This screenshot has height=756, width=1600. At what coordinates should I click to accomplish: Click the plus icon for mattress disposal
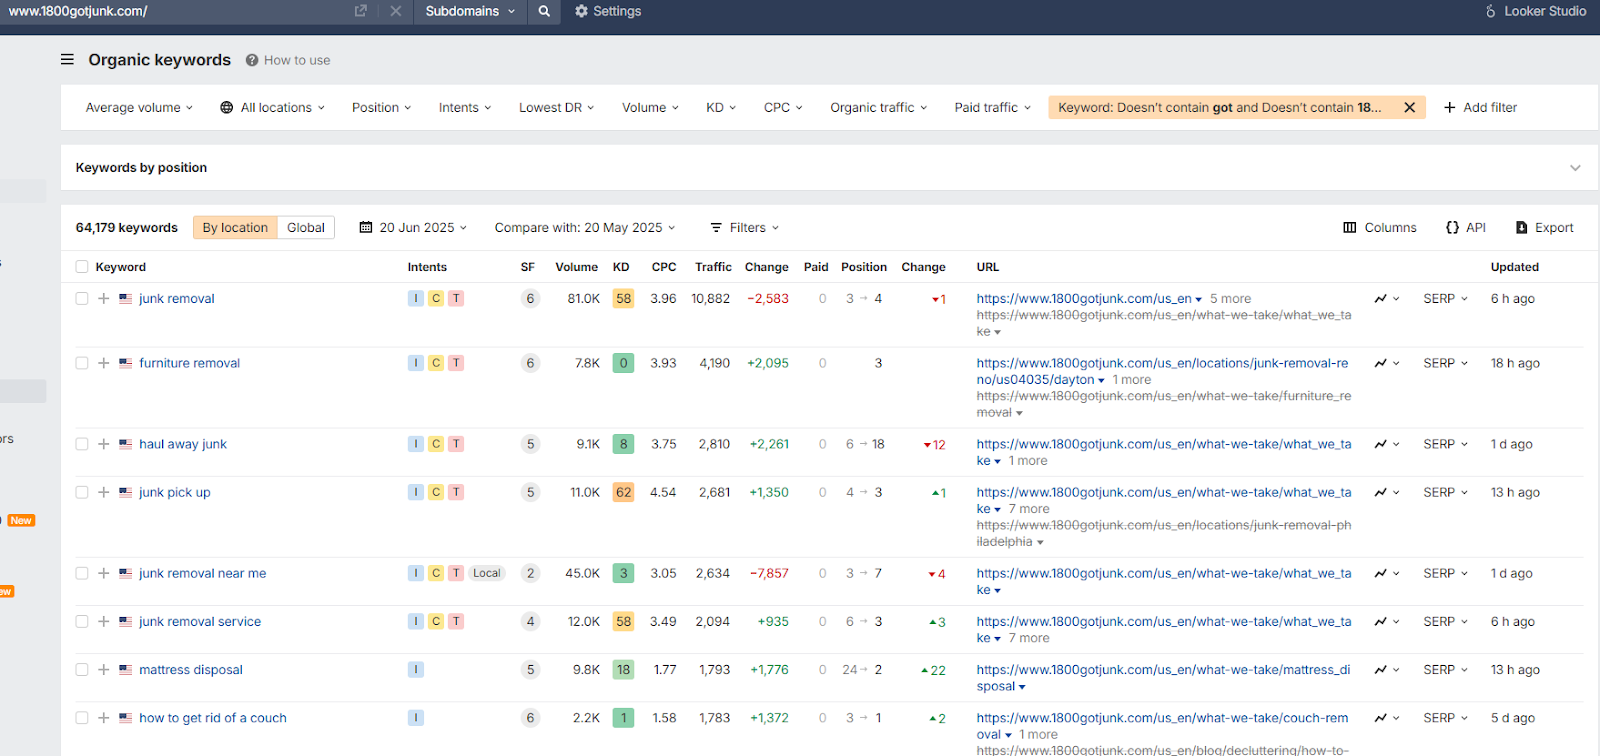click(x=104, y=670)
